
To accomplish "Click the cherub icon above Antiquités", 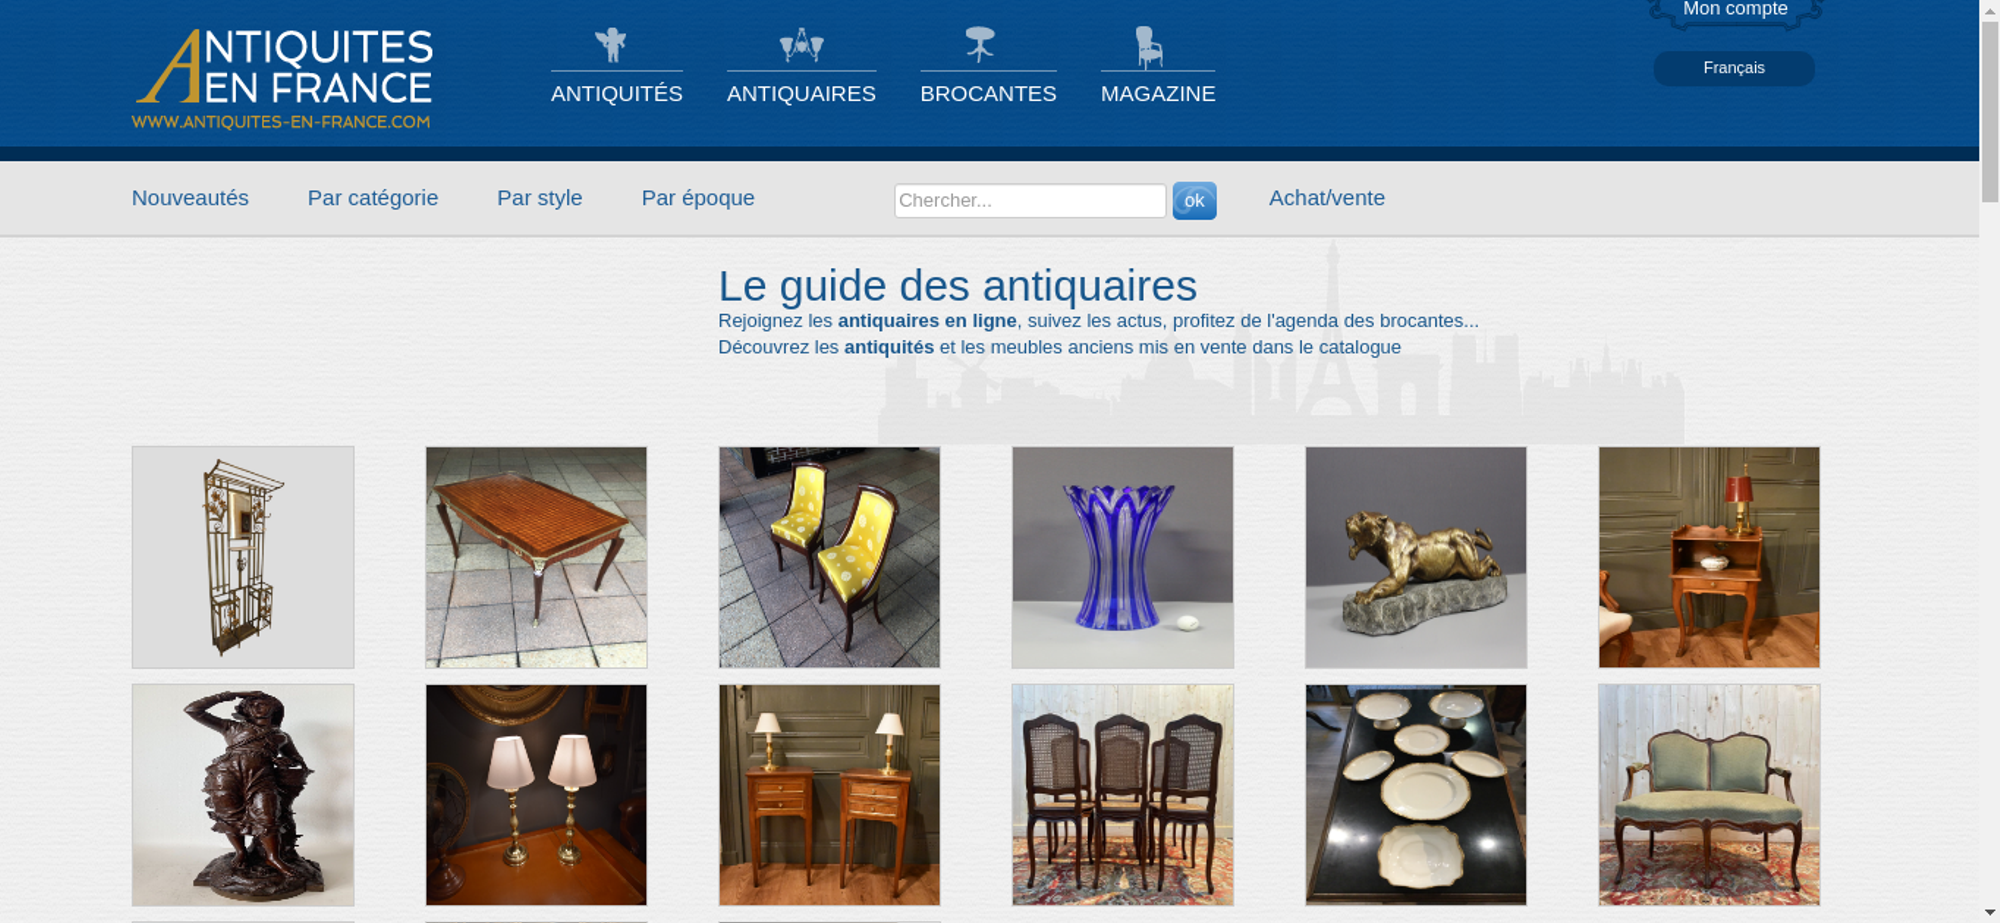I will 611,45.
